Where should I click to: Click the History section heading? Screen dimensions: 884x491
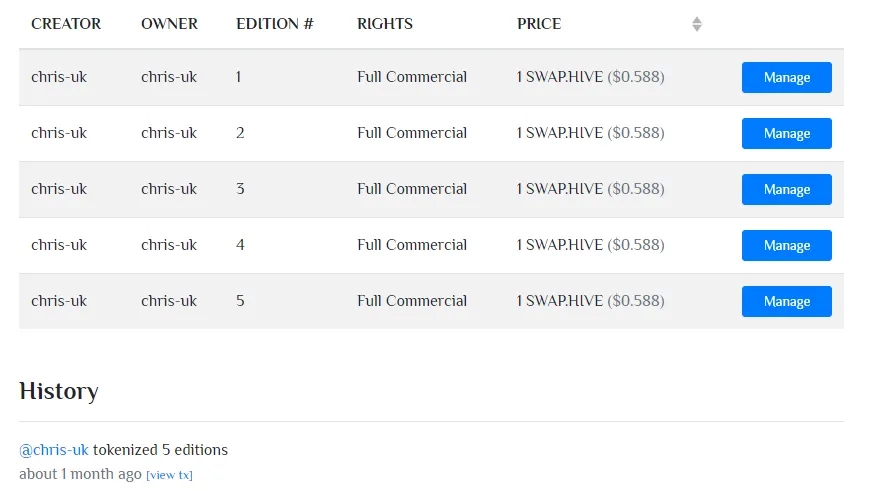pos(59,391)
